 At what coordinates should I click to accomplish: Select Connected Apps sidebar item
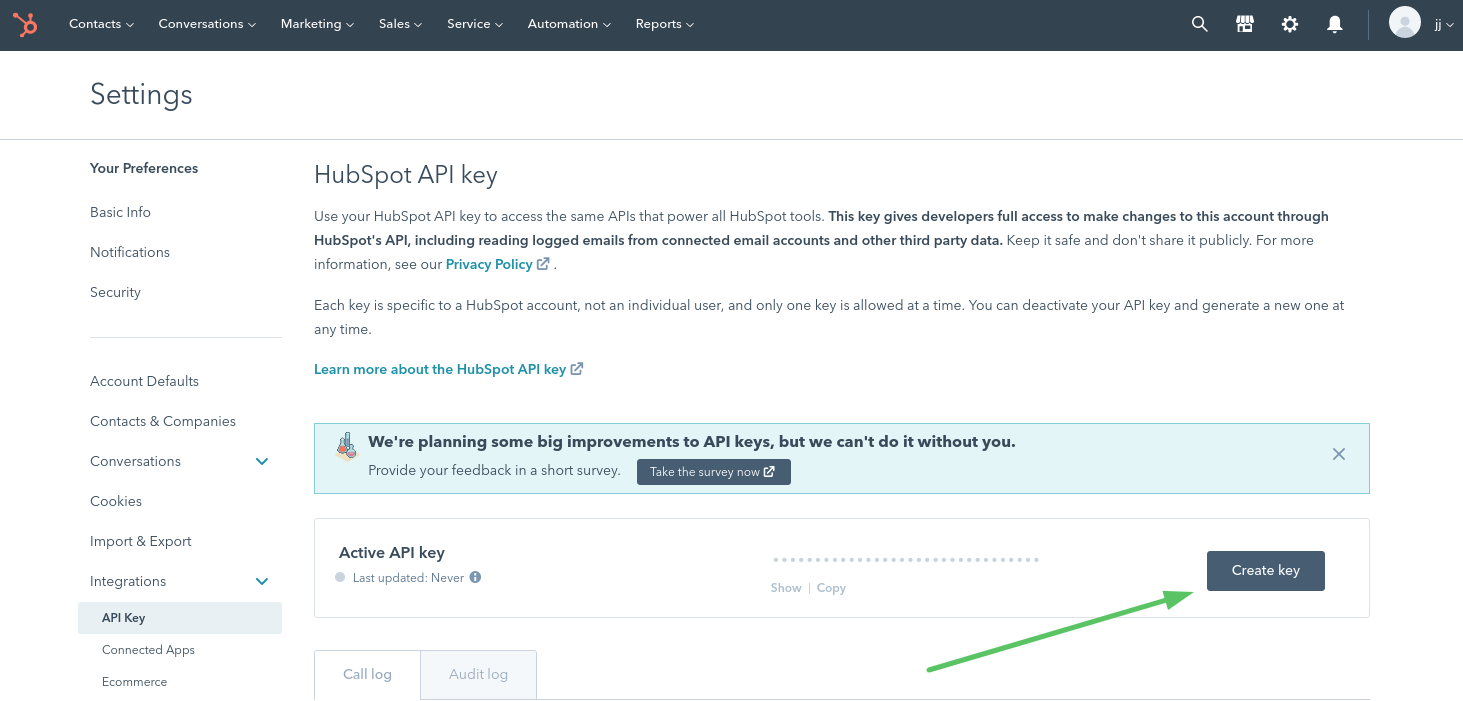point(148,650)
